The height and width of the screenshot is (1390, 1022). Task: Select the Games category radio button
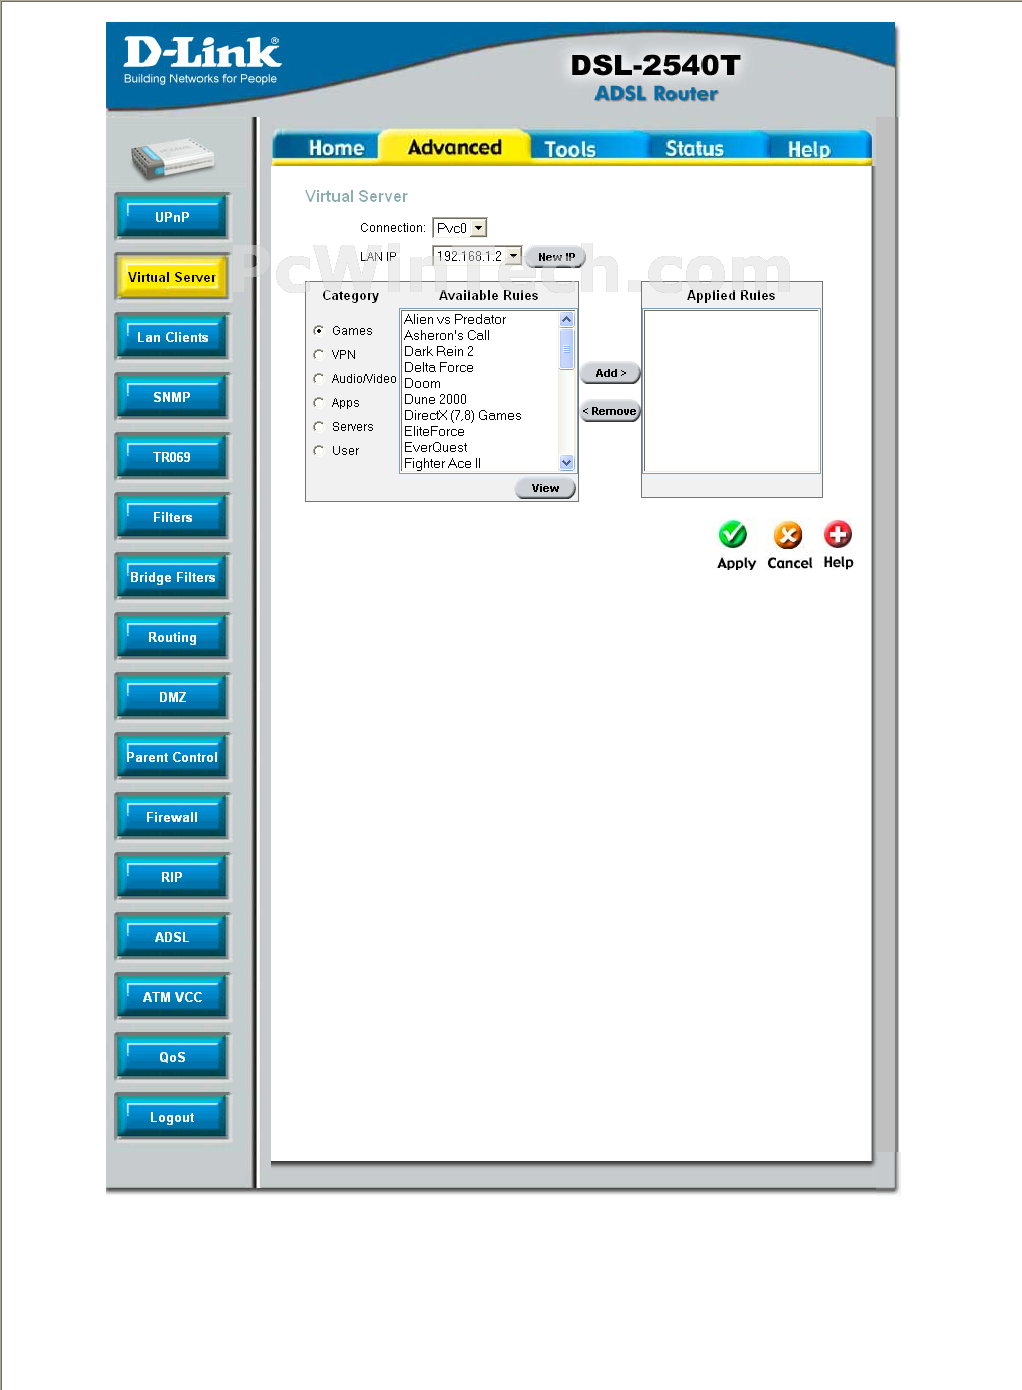[x=319, y=331]
